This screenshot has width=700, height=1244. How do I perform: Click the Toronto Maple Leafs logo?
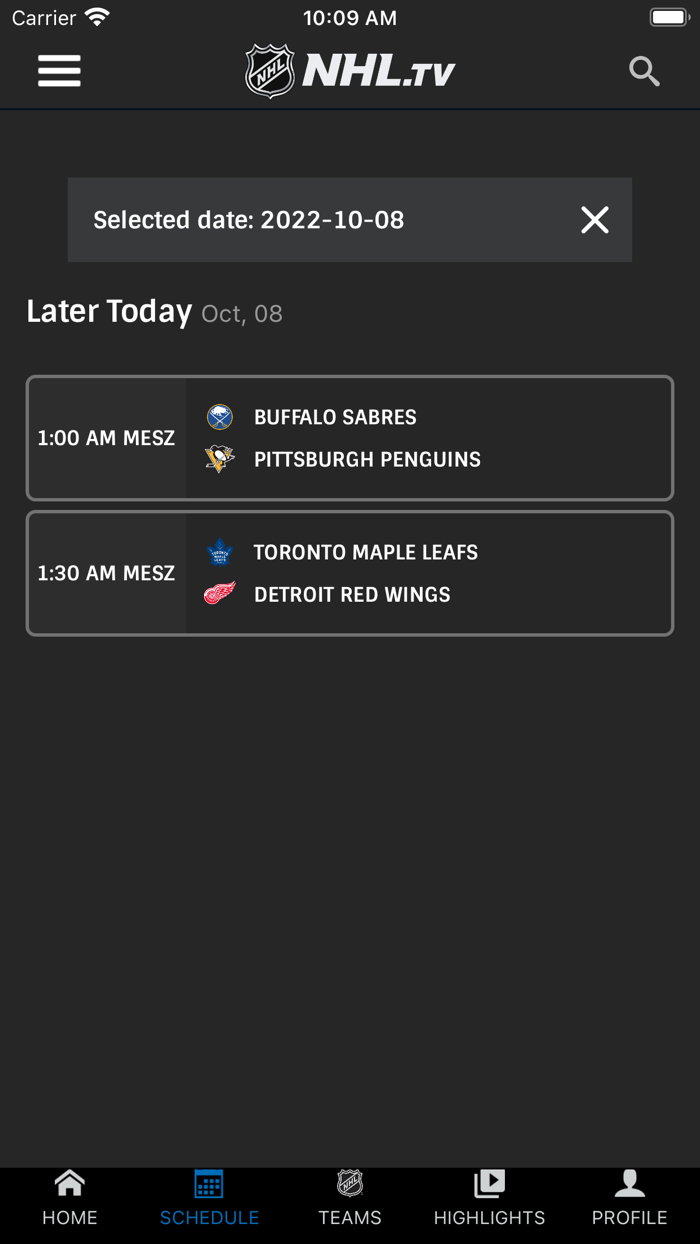pos(219,552)
